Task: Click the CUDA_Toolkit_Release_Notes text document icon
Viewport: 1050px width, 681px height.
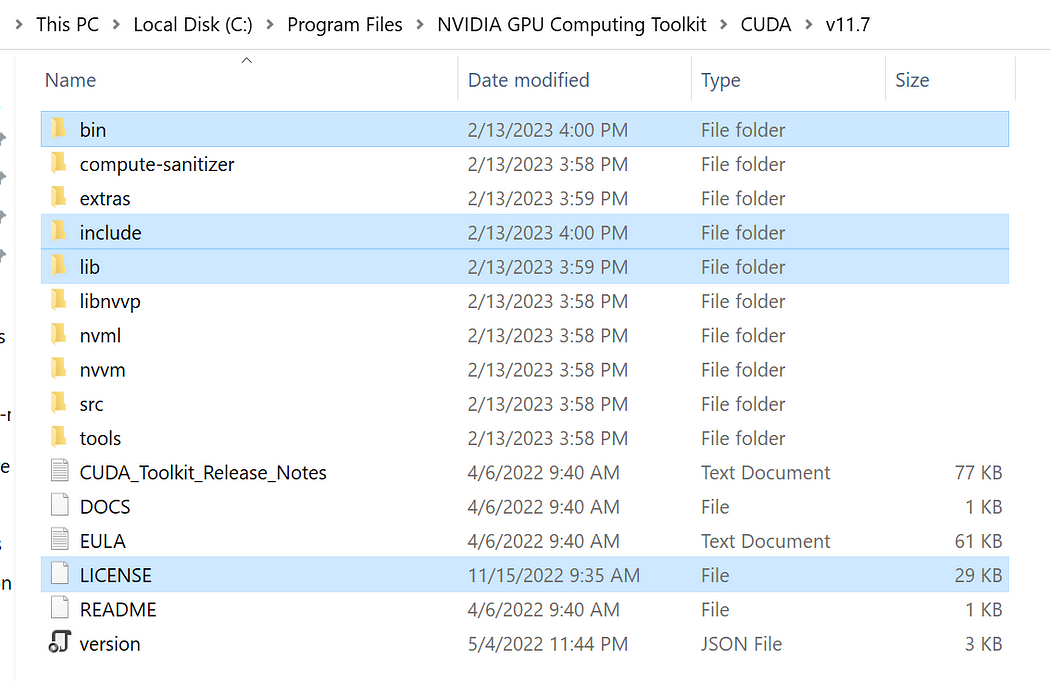Action: 60,471
